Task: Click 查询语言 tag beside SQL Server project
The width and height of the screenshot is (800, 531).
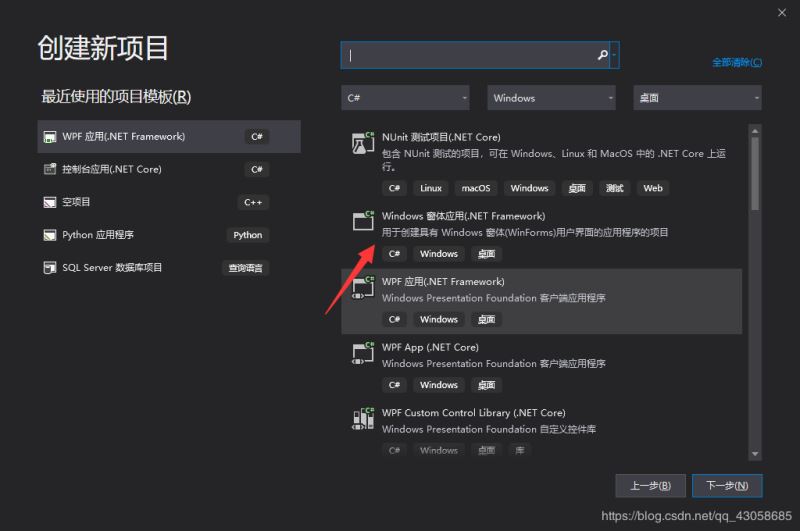Action: click(x=245, y=268)
